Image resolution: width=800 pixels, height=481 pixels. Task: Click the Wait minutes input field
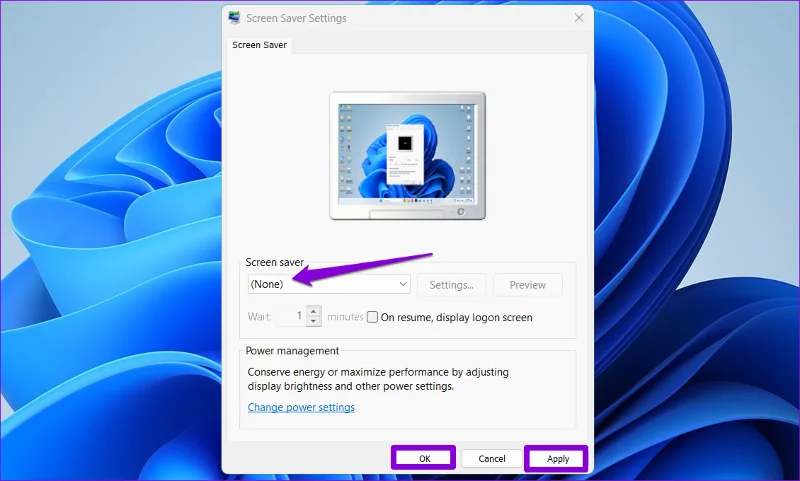coord(291,316)
